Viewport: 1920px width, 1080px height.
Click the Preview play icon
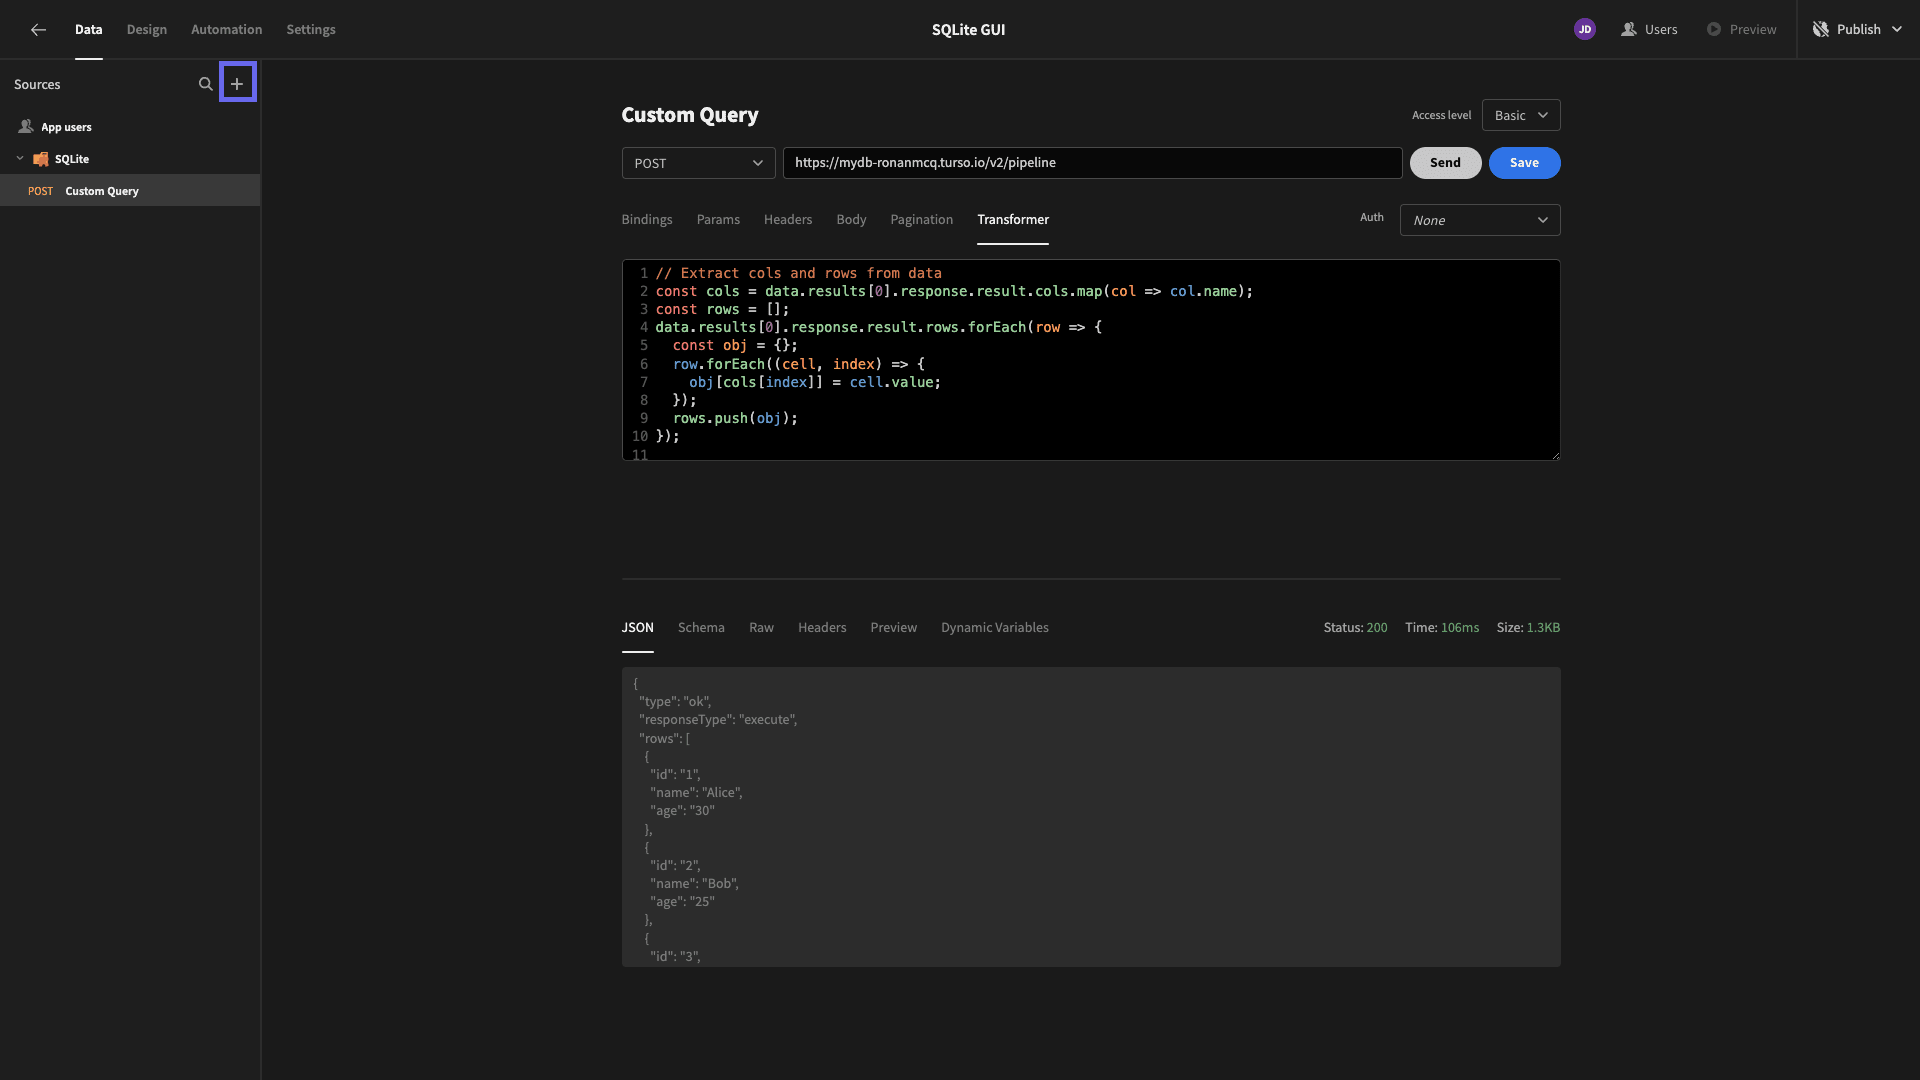point(1714,30)
